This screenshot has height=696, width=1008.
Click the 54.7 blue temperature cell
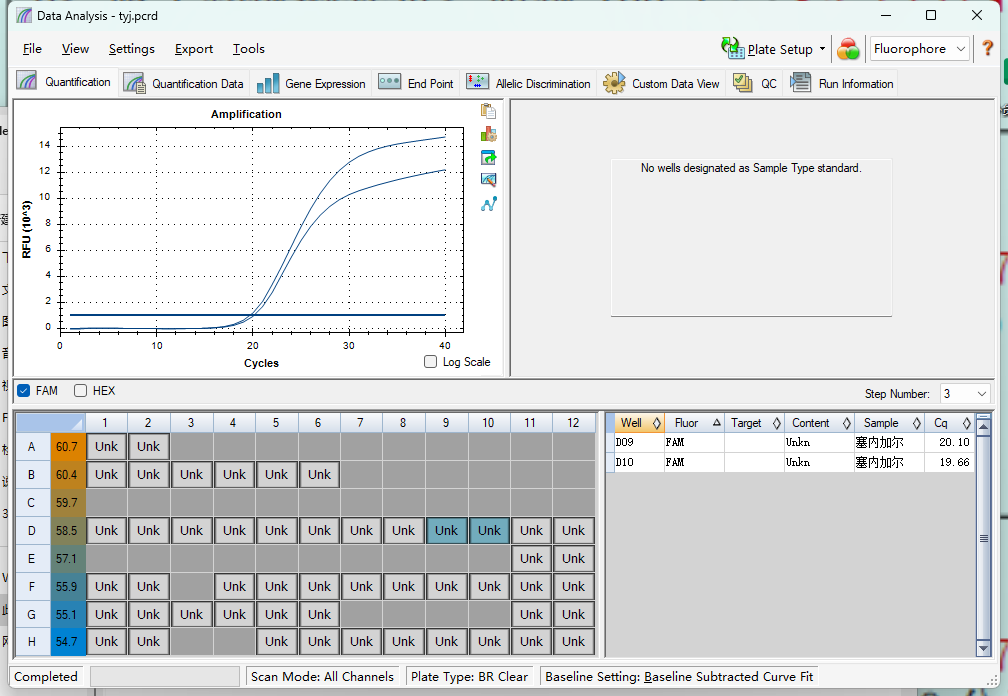(67, 642)
